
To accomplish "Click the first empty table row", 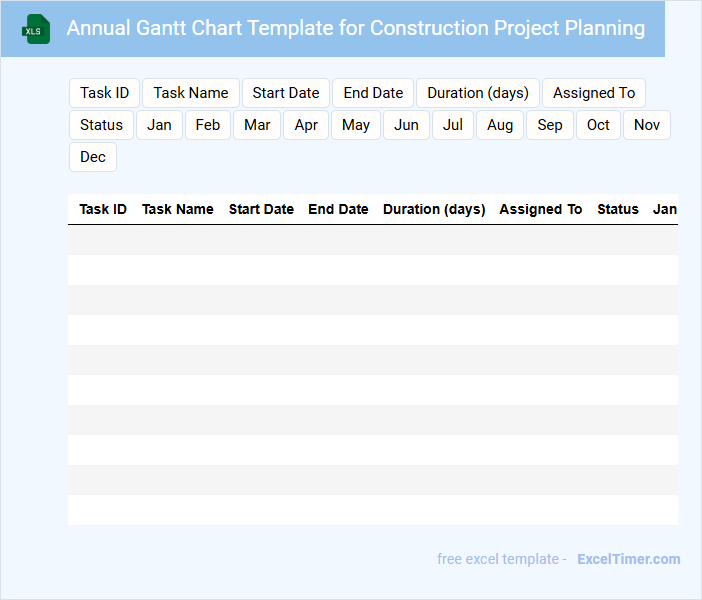I will (372, 240).
